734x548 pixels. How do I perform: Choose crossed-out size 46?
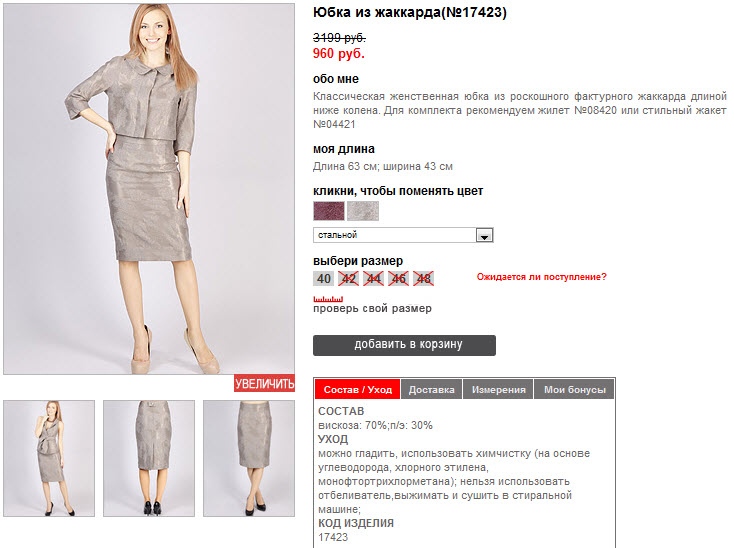pyautogui.click(x=398, y=278)
